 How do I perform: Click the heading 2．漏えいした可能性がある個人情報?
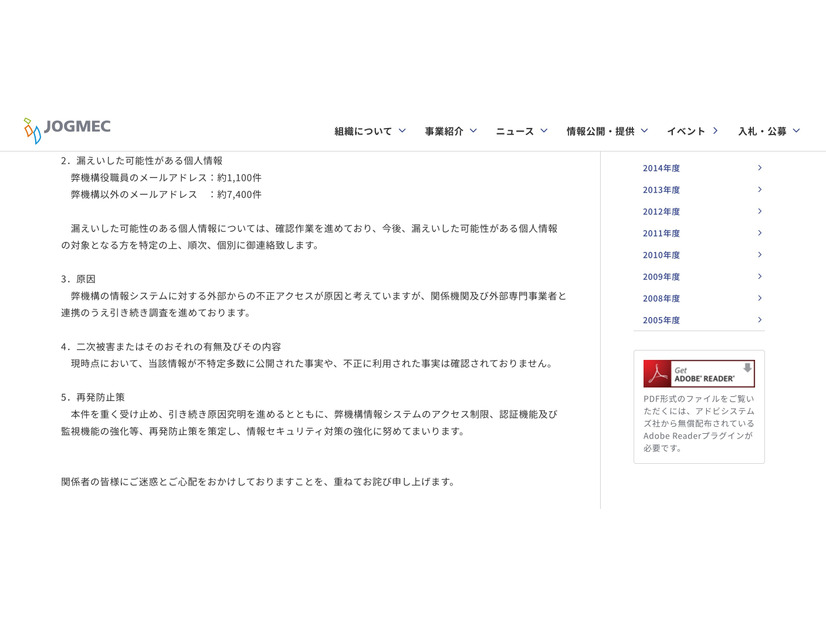142,161
